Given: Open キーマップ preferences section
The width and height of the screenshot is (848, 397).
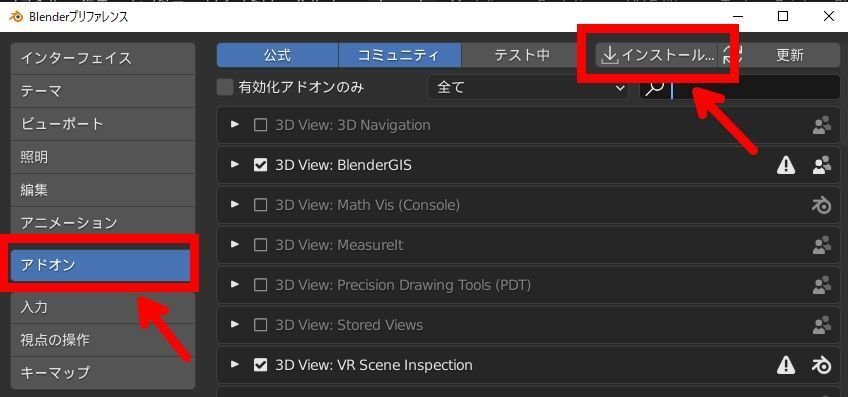Looking at the screenshot, I should tap(103, 373).
